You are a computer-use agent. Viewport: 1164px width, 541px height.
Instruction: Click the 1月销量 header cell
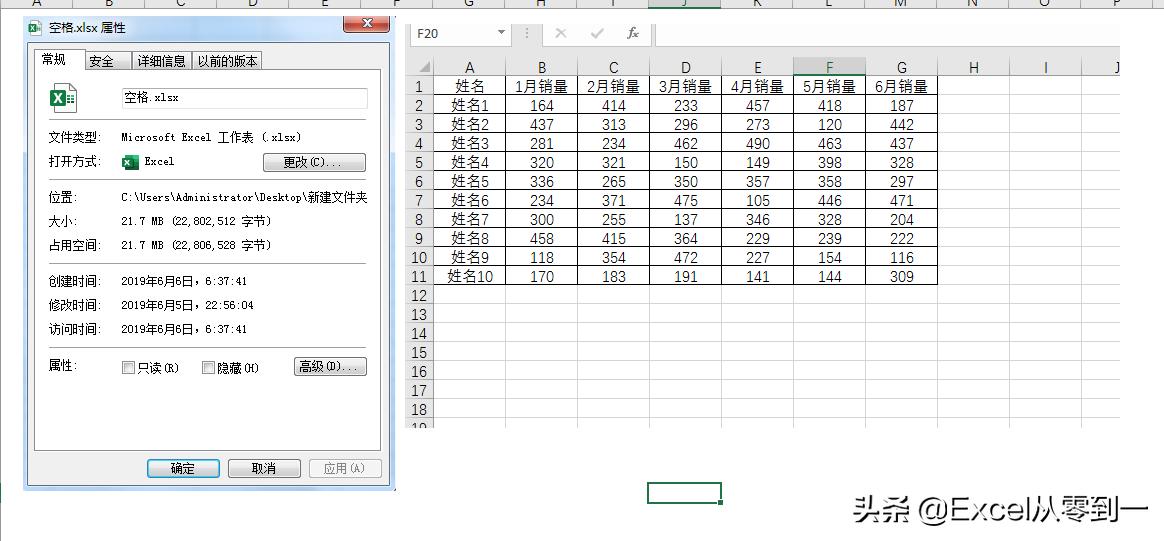(542, 86)
